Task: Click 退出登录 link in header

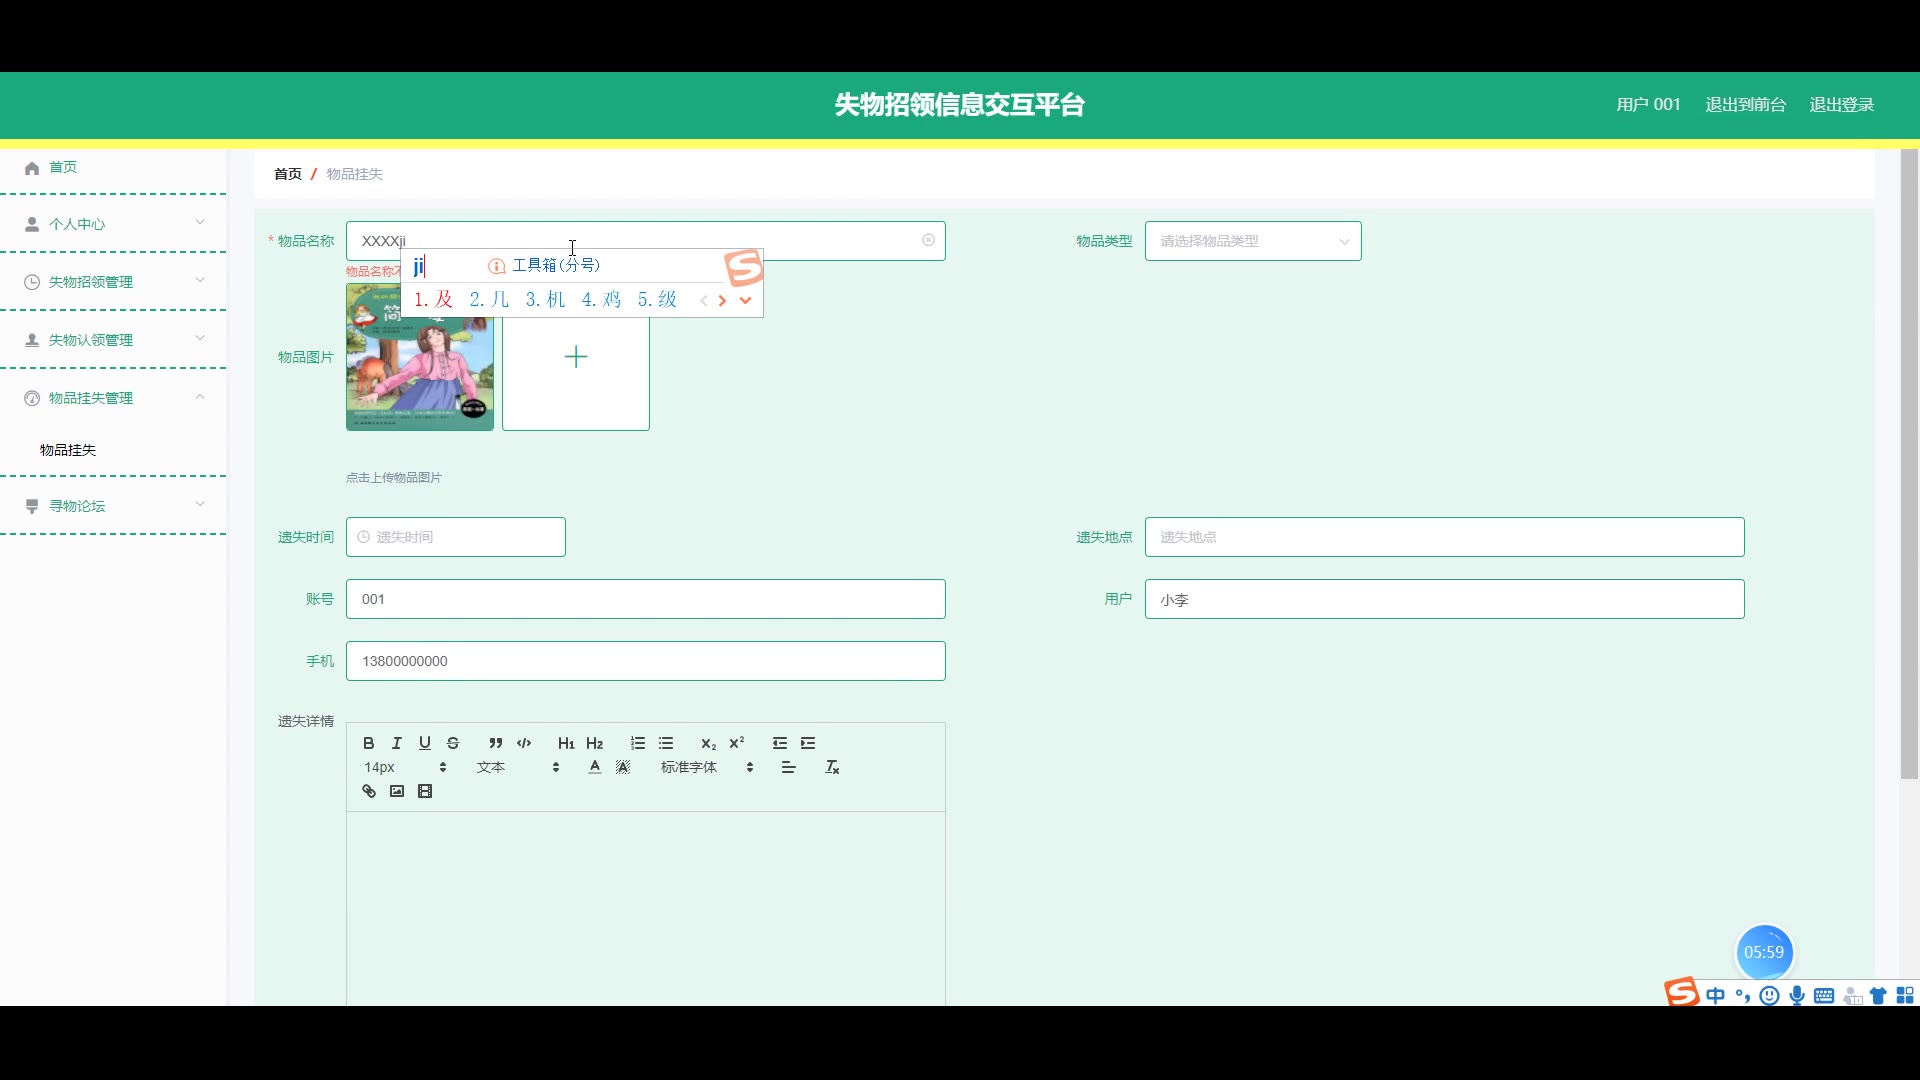Action: [x=1841, y=104]
